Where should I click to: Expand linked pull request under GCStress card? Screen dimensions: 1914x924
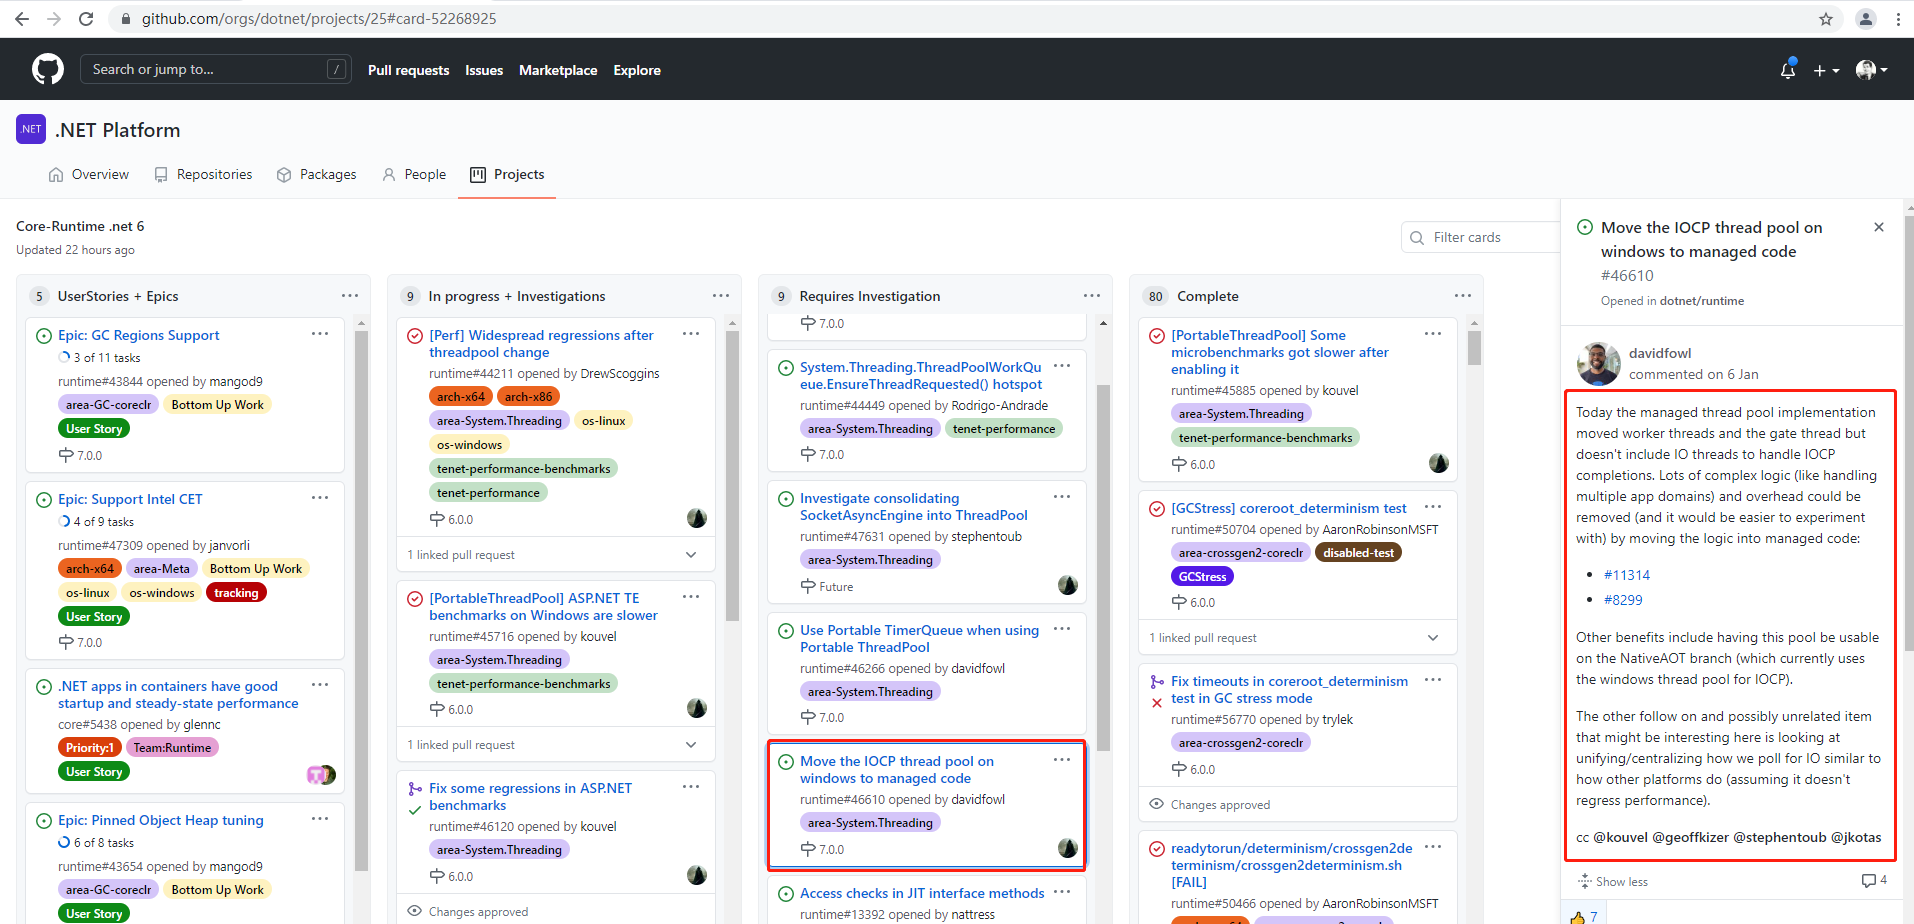(x=1433, y=638)
